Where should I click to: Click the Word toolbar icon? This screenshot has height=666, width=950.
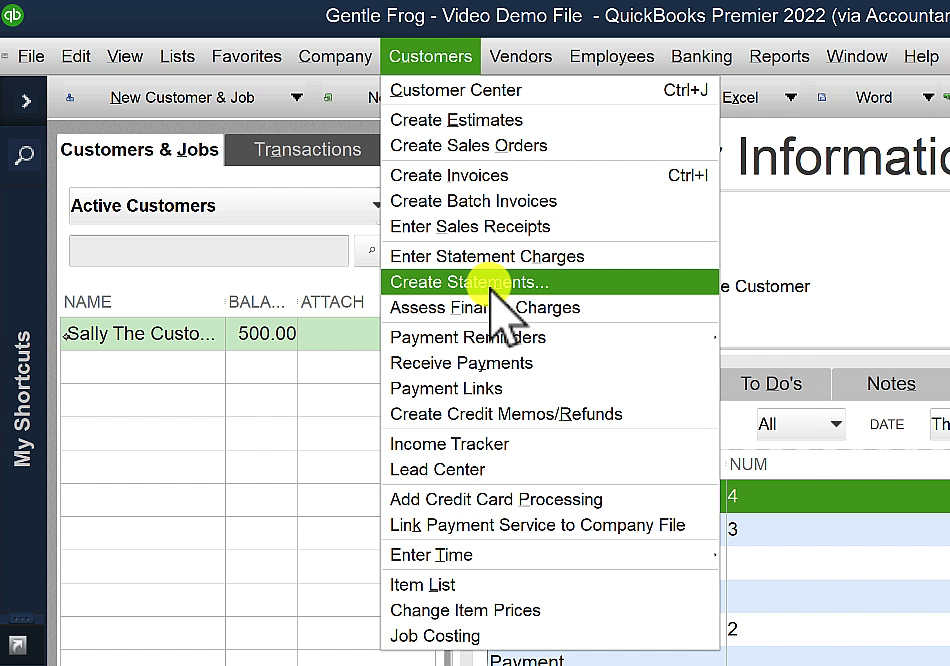[x=822, y=98]
